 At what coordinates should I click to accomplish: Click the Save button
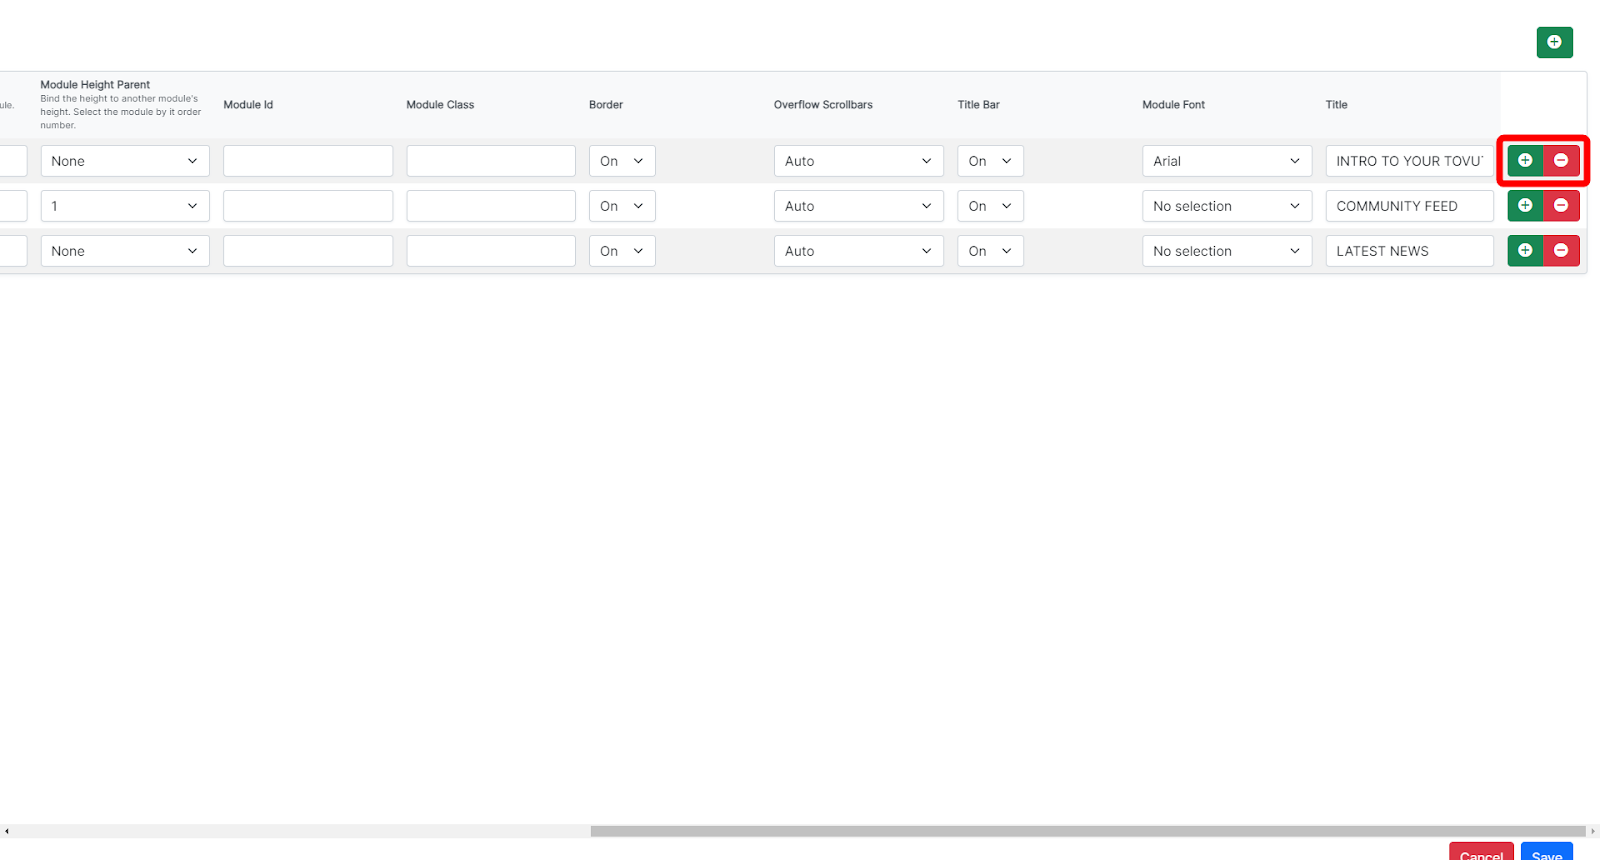(x=1547, y=852)
